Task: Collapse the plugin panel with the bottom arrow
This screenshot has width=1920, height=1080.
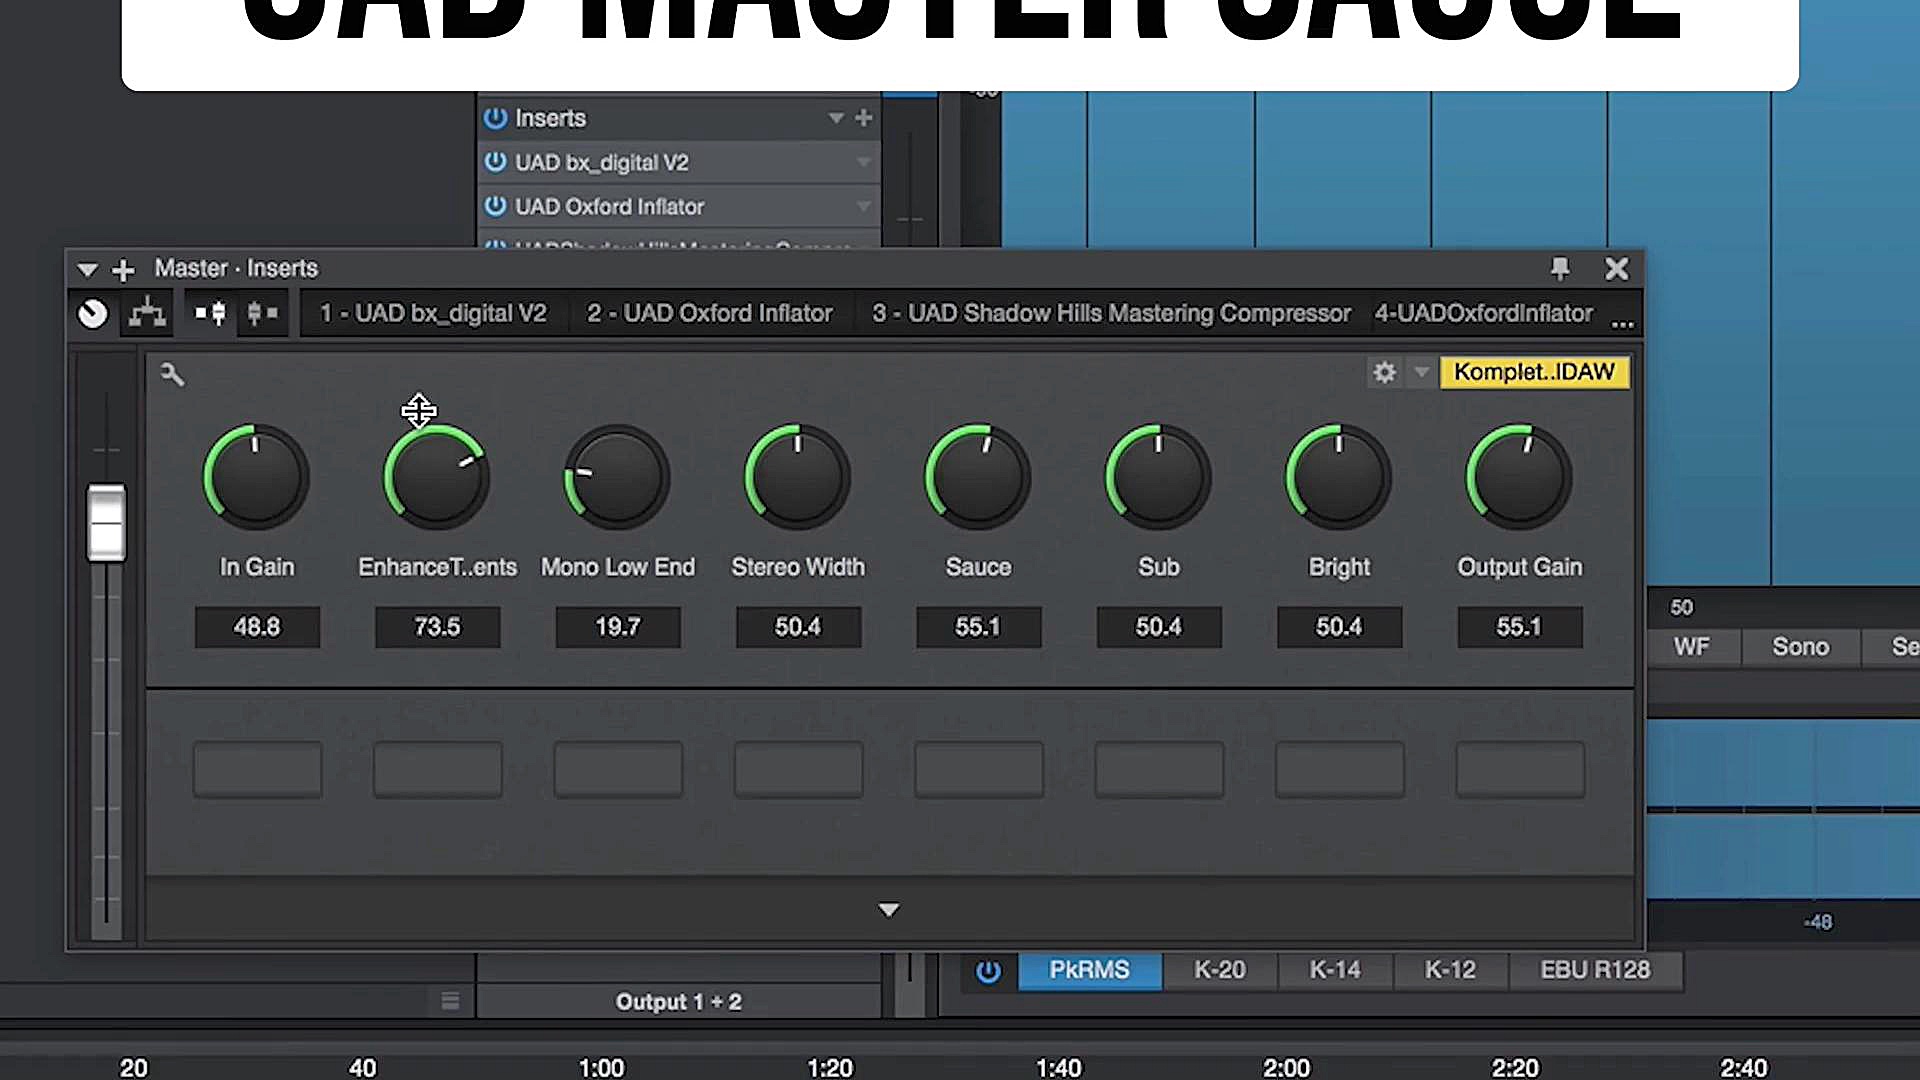Action: [x=888, y=909]
